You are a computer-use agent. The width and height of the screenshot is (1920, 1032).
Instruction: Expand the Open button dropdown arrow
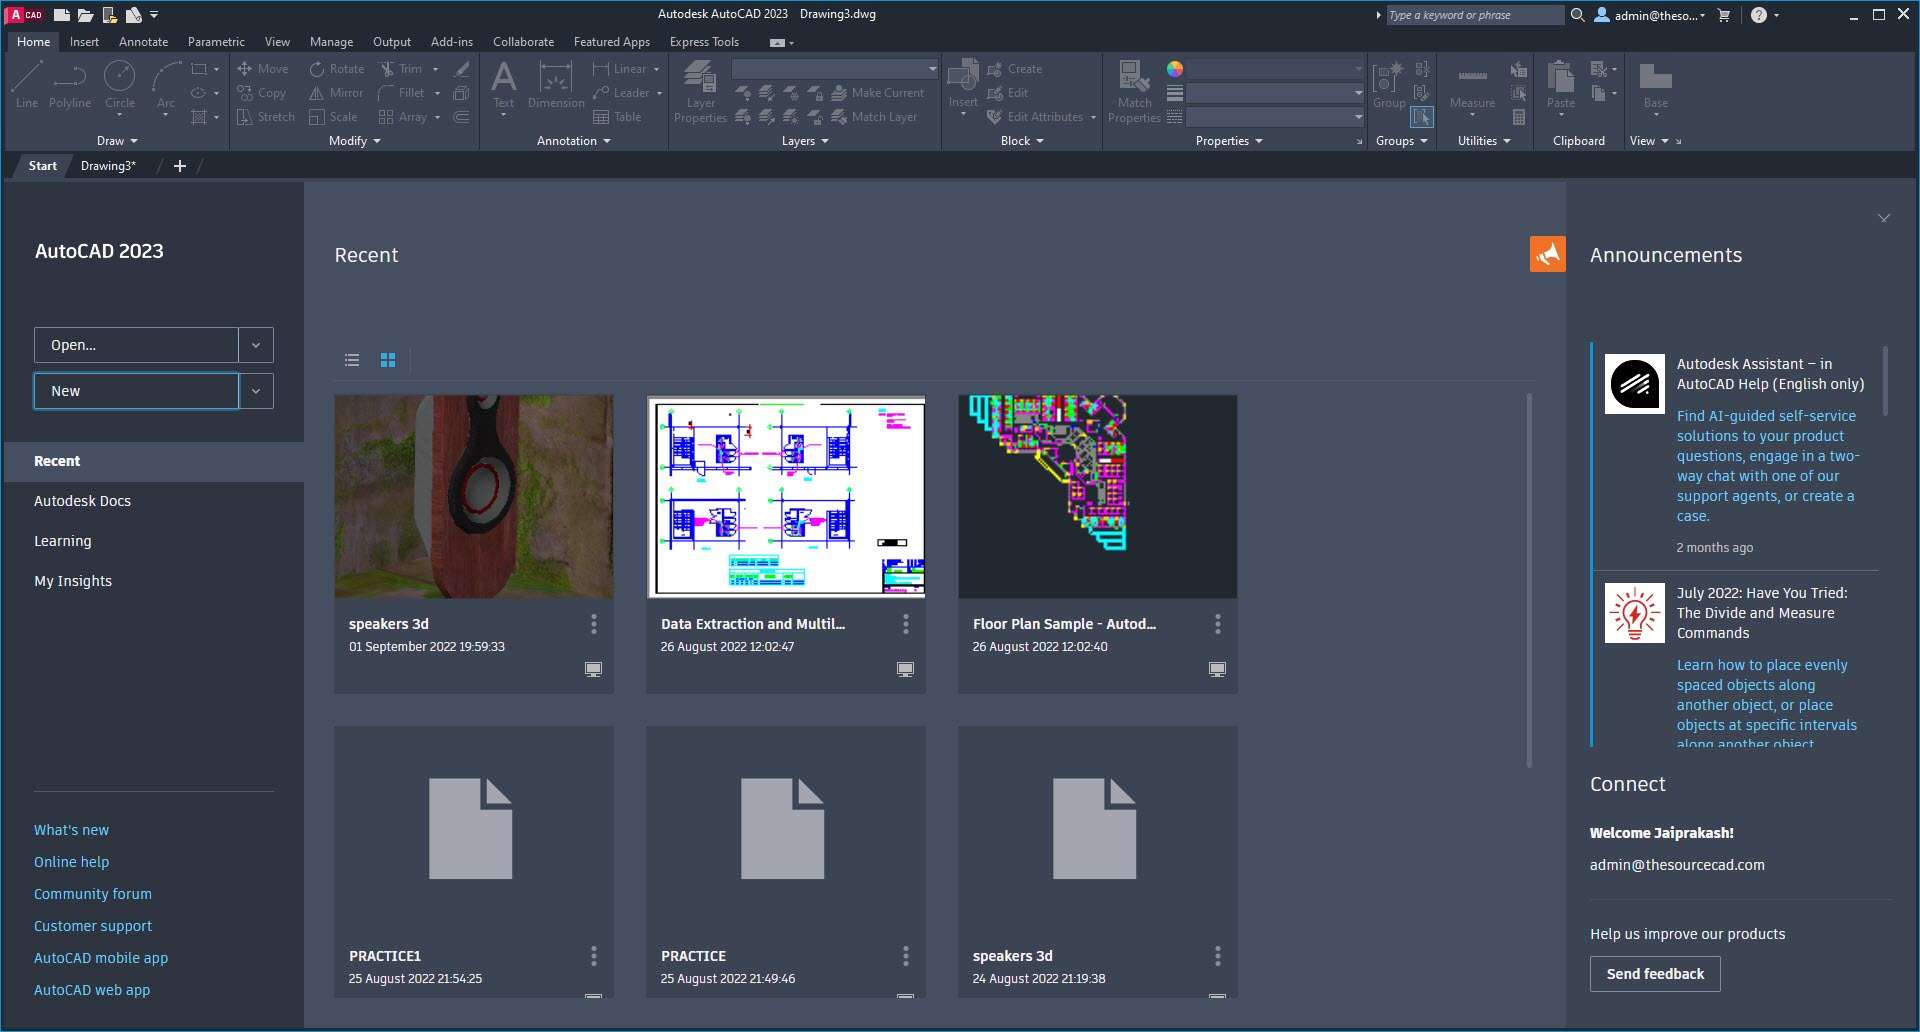[x=256, y=345]
